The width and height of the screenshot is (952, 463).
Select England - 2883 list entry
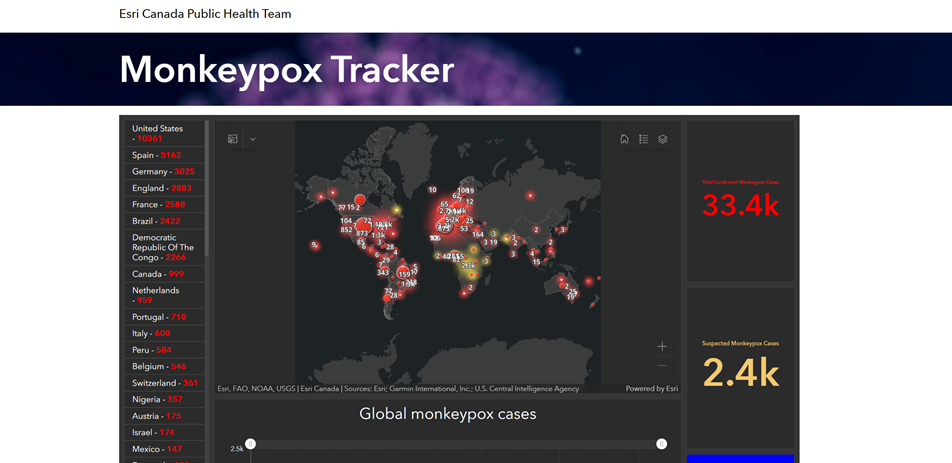tap(165, 188)
